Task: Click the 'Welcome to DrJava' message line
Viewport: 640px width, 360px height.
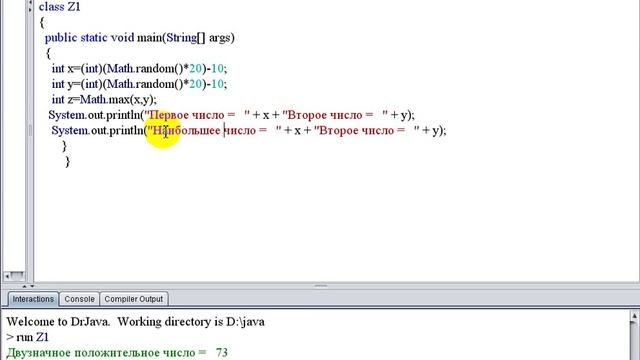Action: tap(136, 322)
